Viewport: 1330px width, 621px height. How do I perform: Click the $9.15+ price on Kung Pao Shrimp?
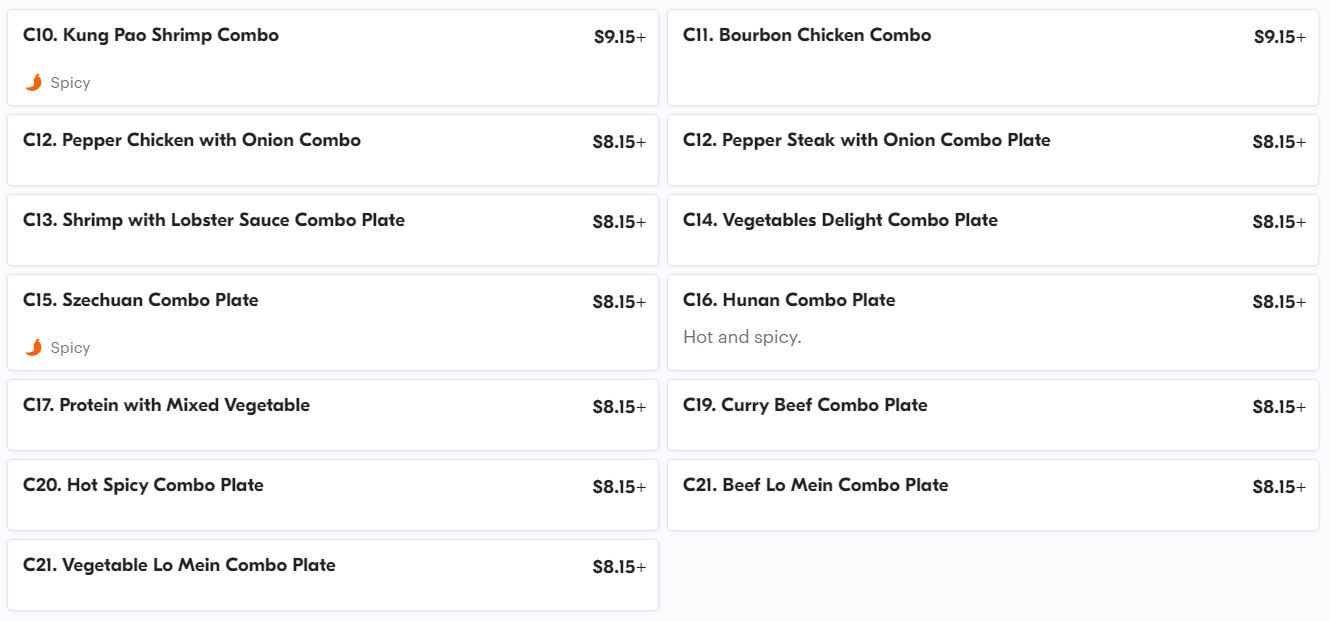click(x=619, y=37)
